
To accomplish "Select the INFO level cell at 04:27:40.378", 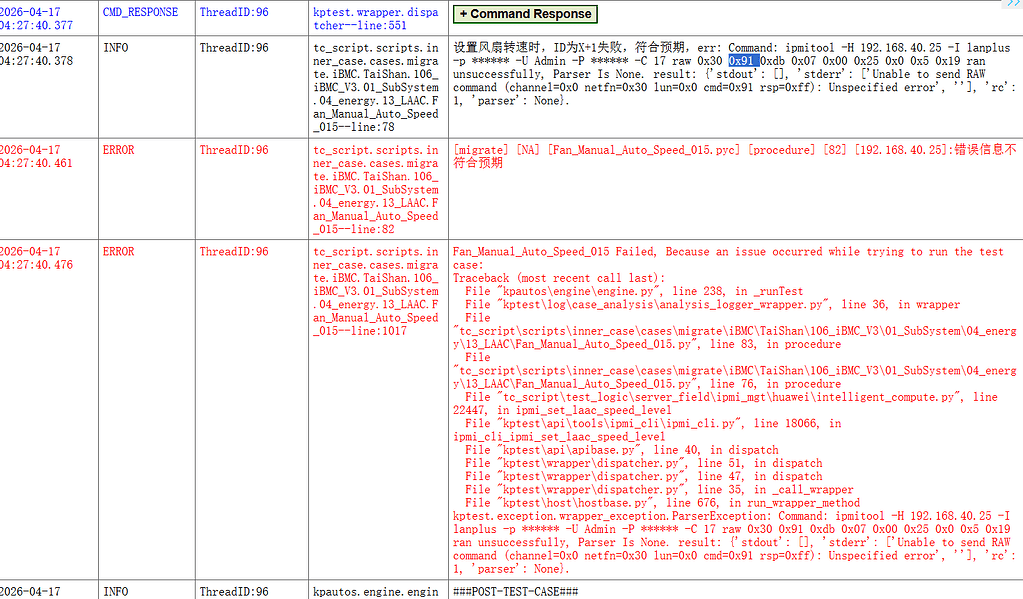I will (115, 48).
